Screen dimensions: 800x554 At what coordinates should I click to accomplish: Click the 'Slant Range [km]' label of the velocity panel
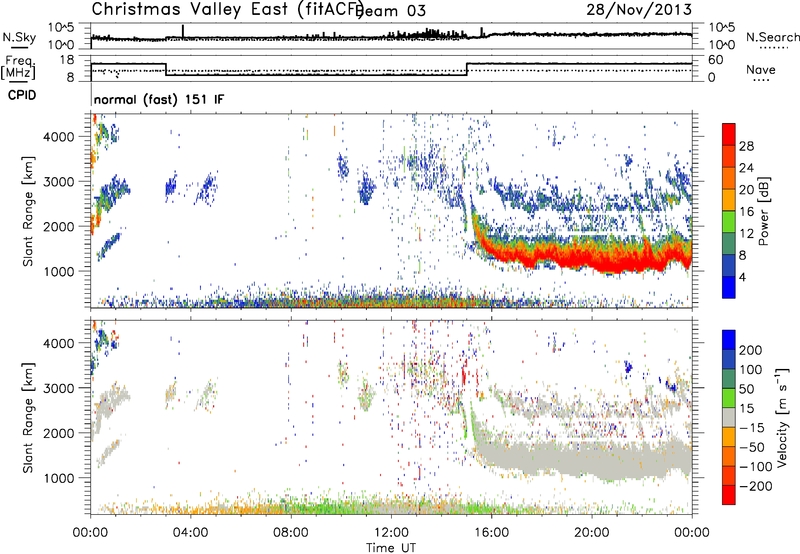pos(28,417)
